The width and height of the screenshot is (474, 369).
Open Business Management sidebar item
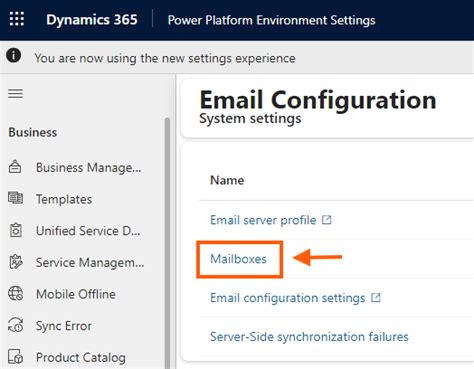[x=88, y=167]
